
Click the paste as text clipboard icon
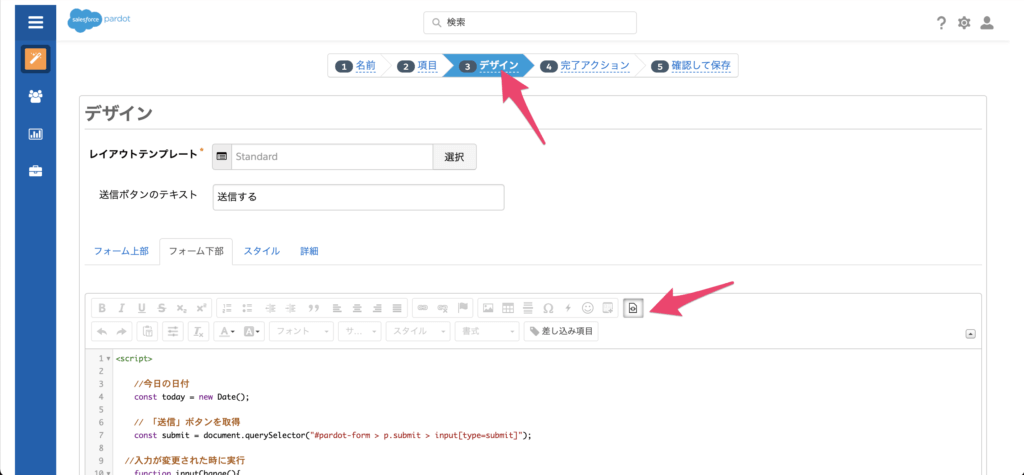(148, 332)
